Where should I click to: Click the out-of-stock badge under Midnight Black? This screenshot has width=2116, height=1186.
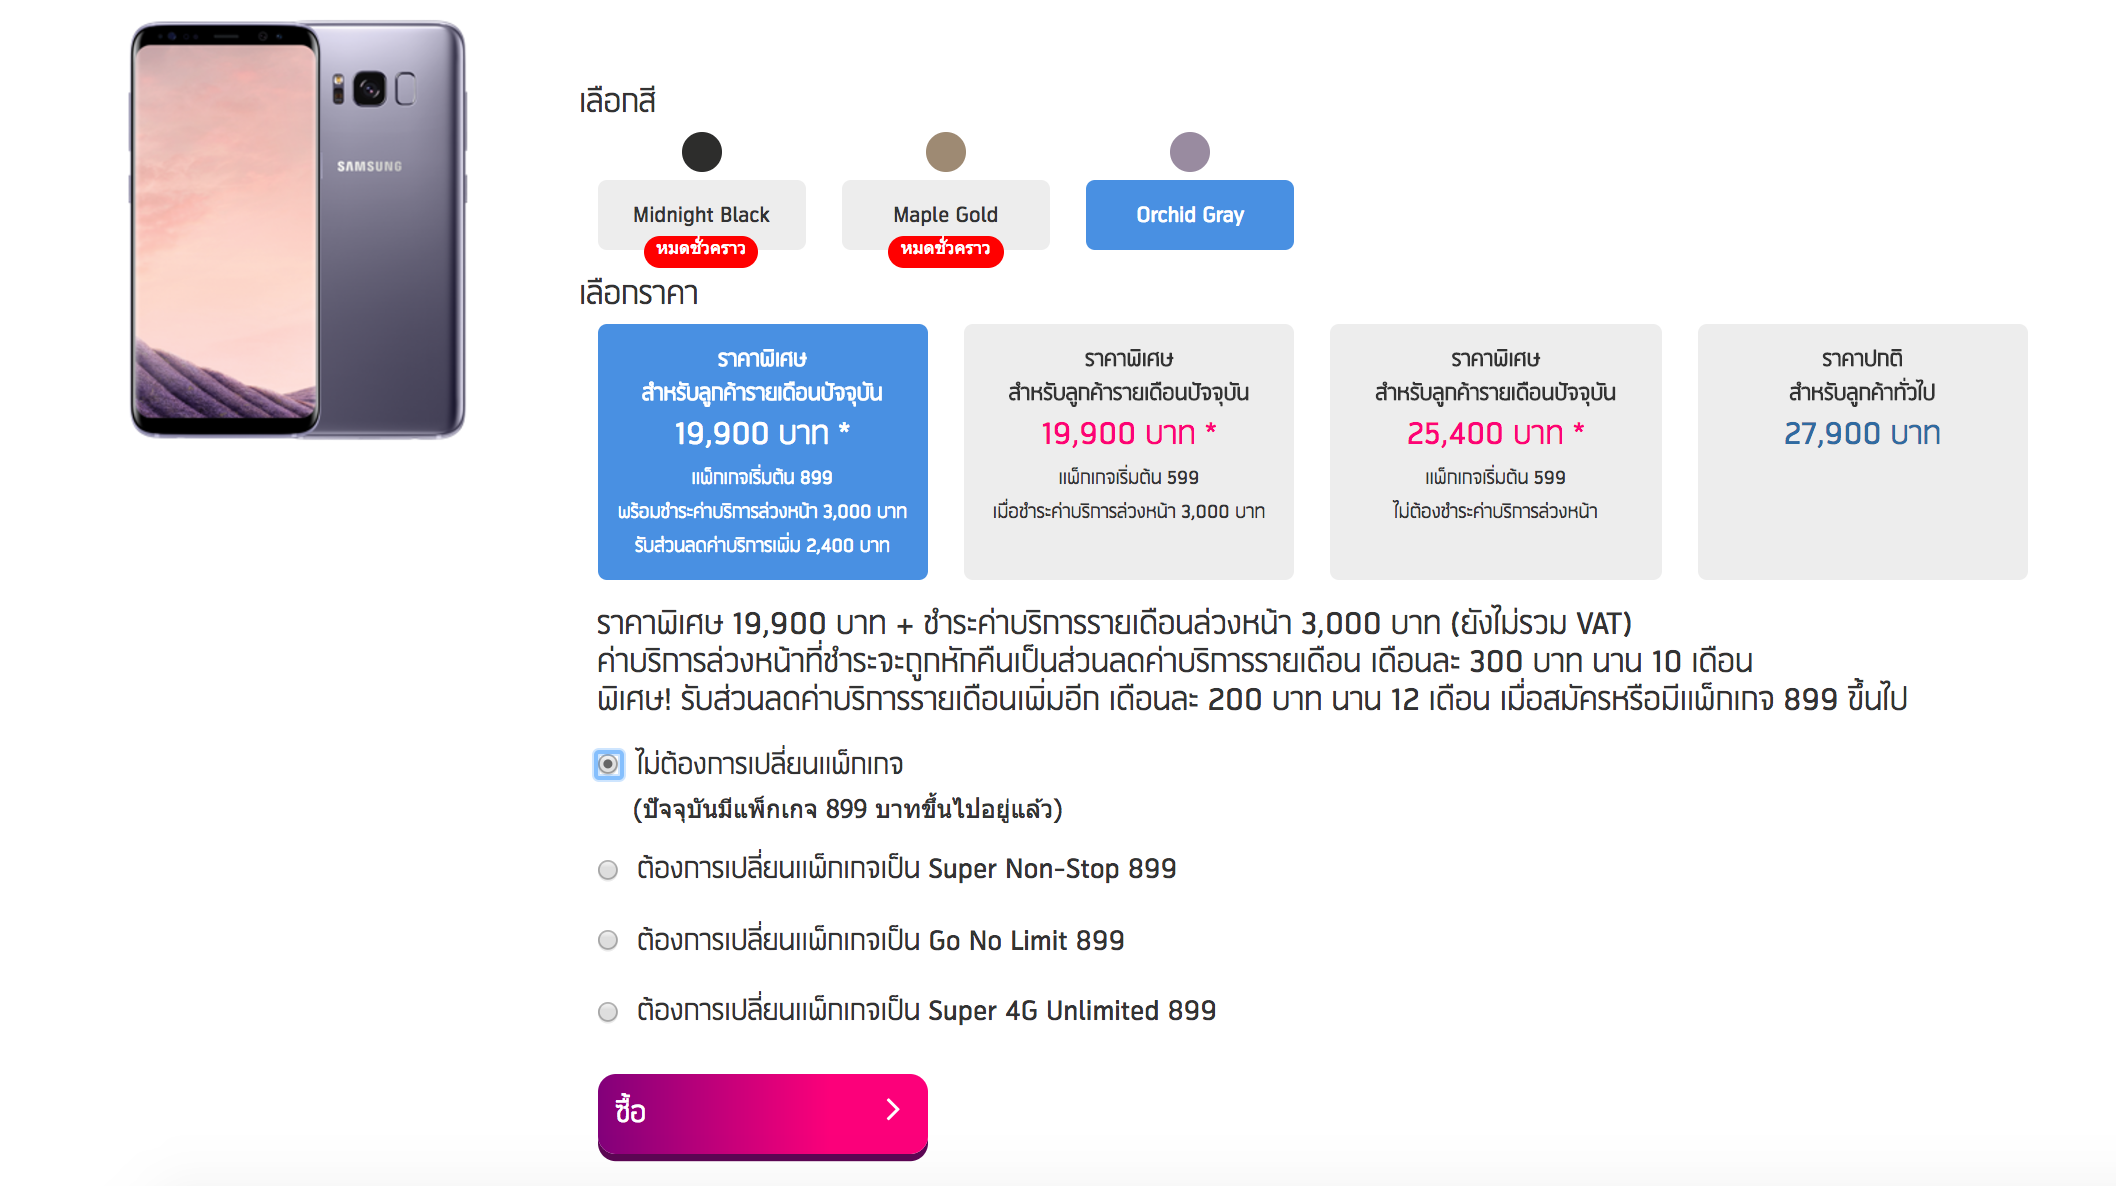coord(701,250)
